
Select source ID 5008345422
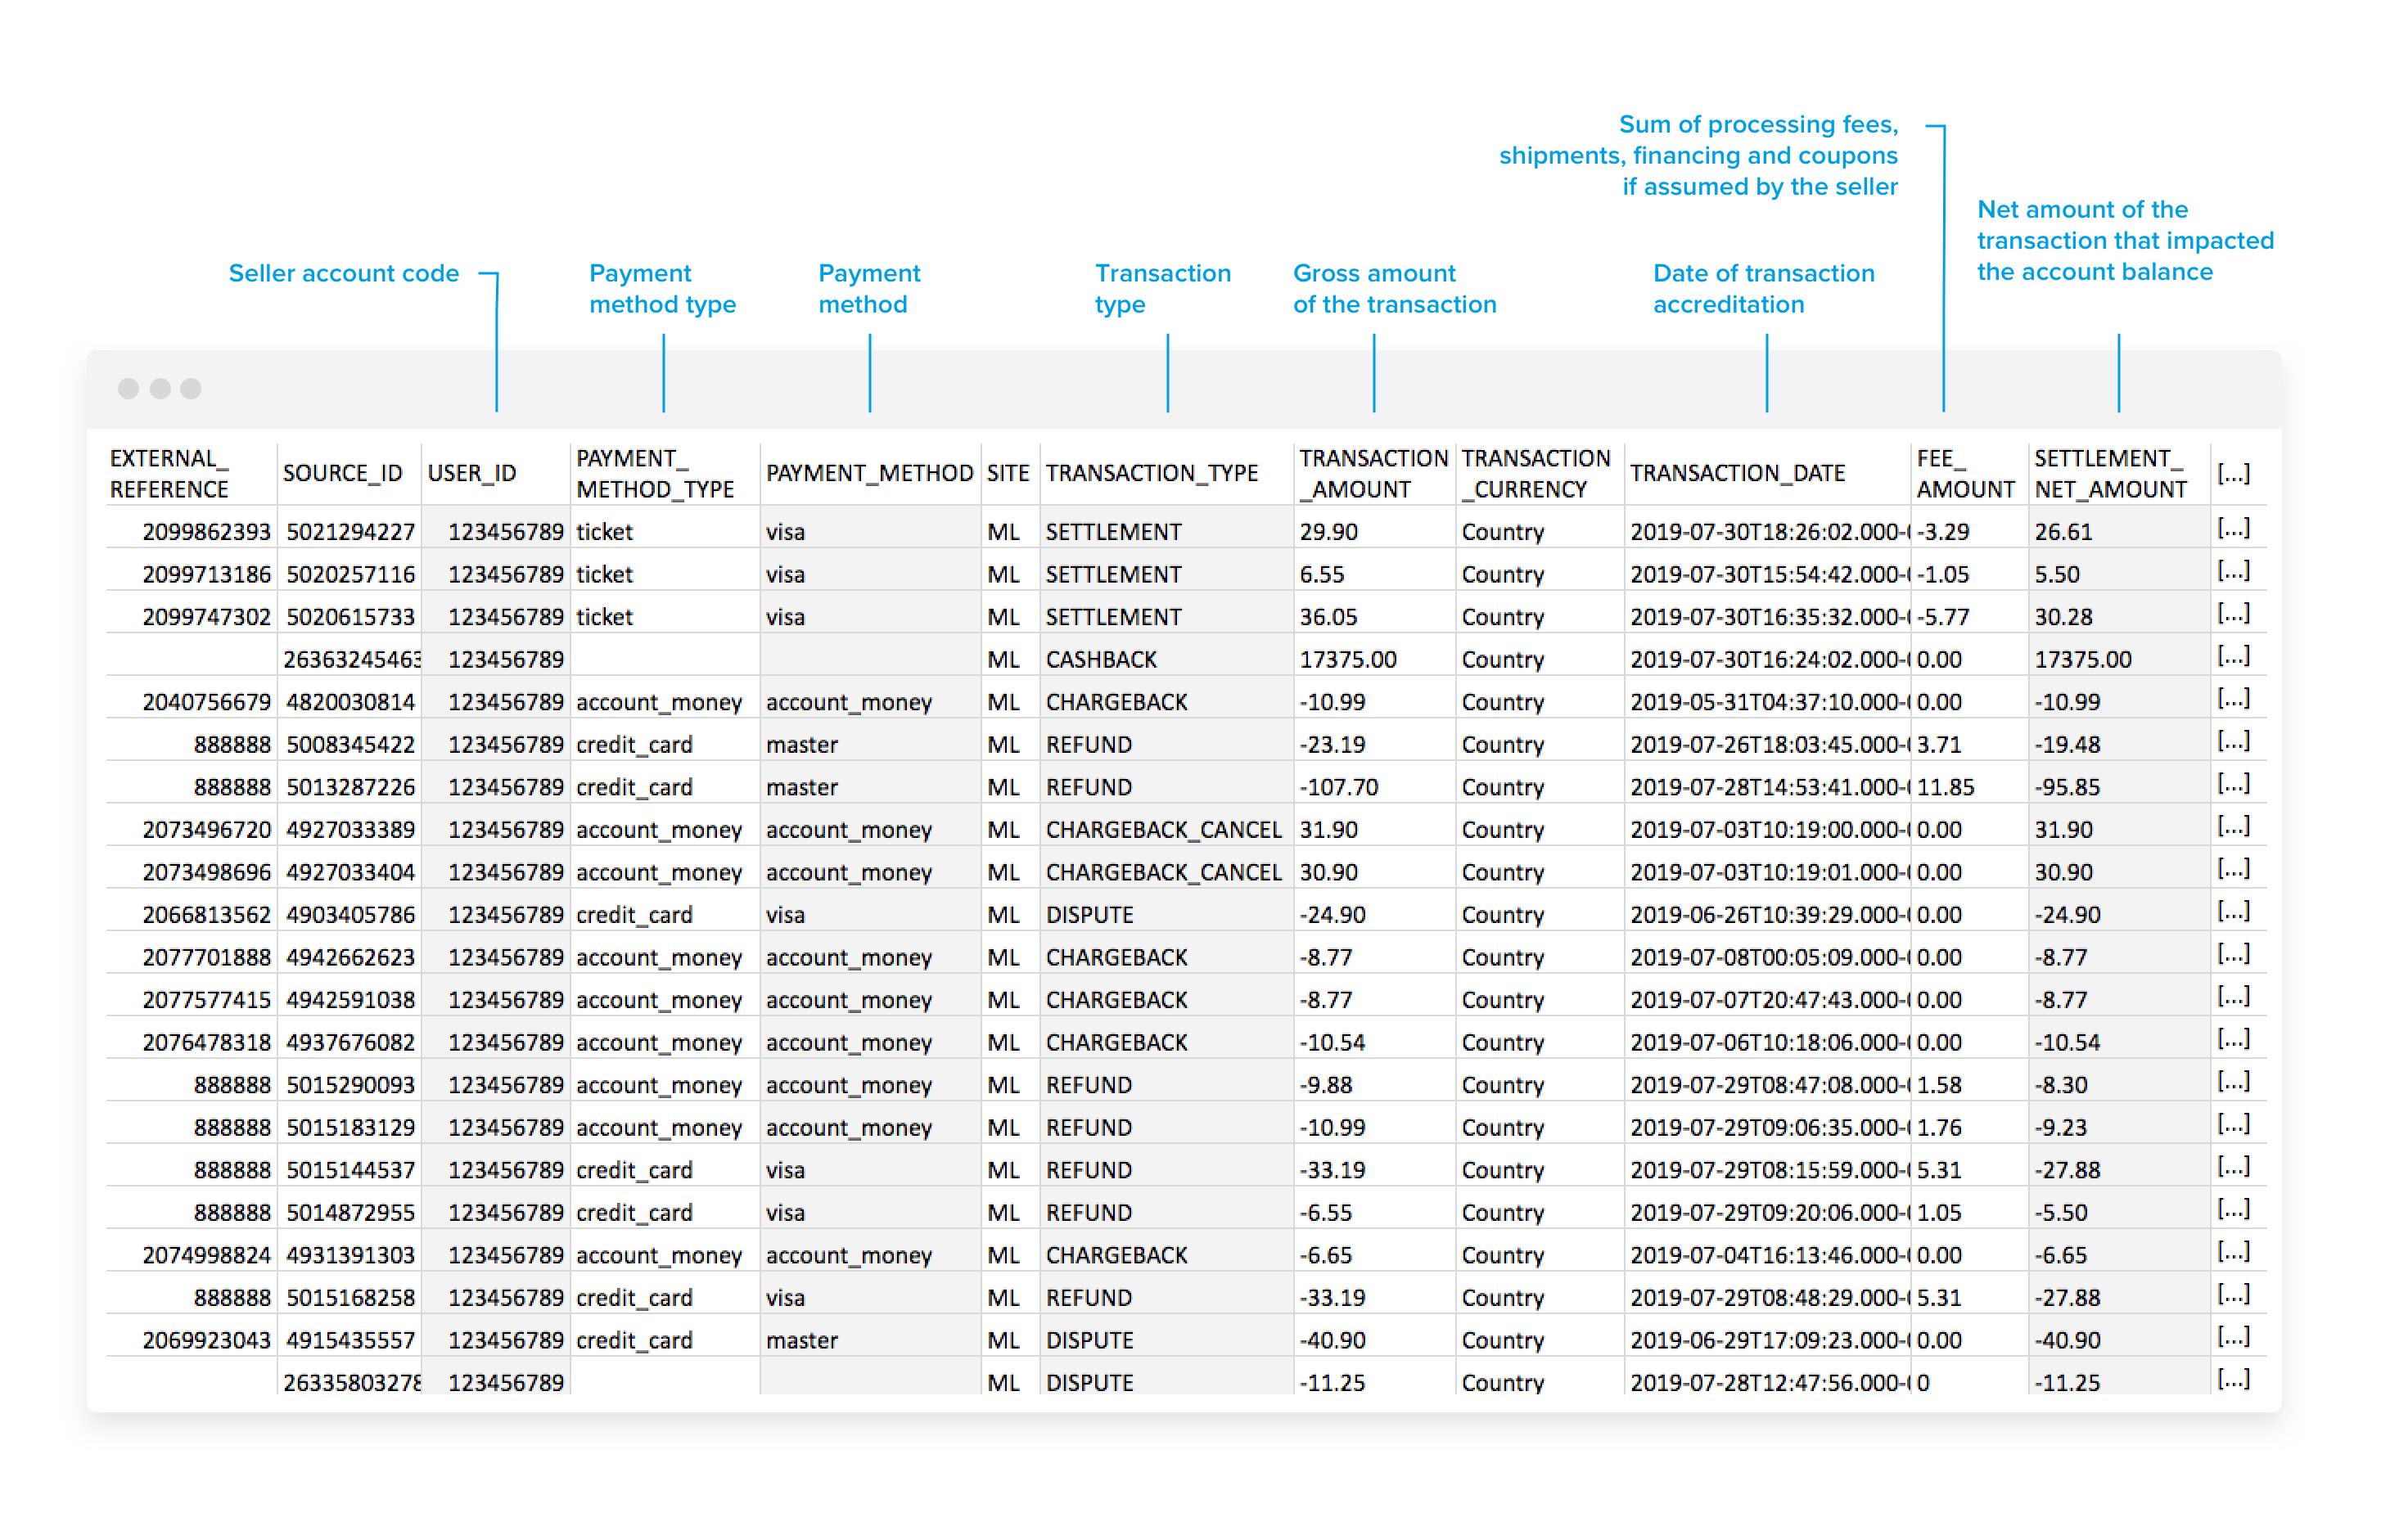350,745
